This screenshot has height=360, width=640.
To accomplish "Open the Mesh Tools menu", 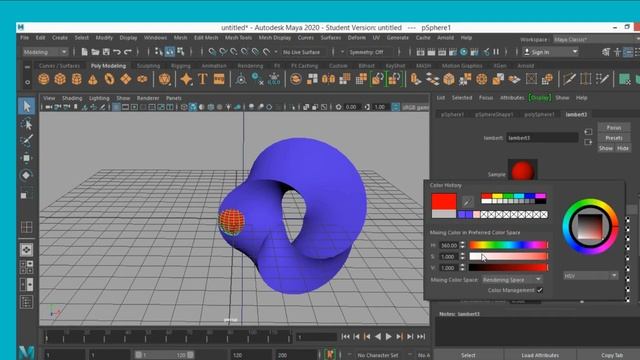I will pyautogui.click(x=238, y=38).
